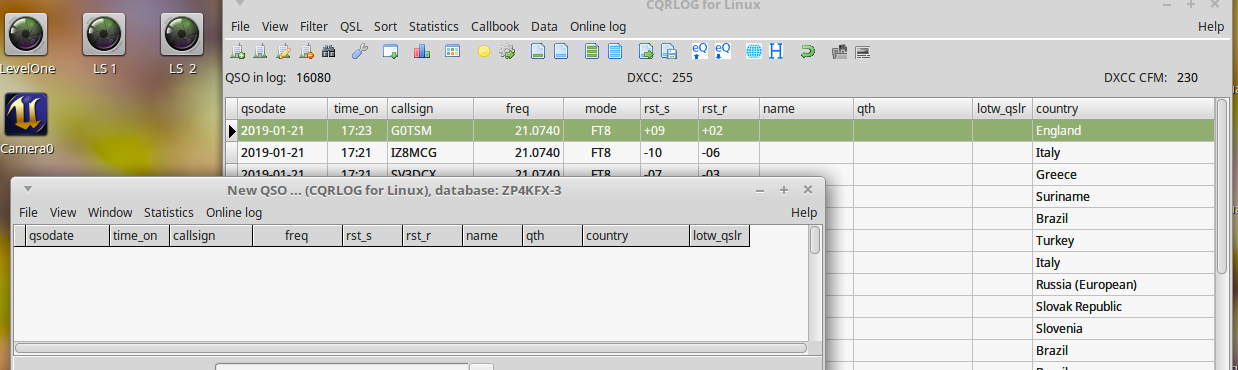
Task: Open Online log menu in main window
Action: [x=598, y=27]
